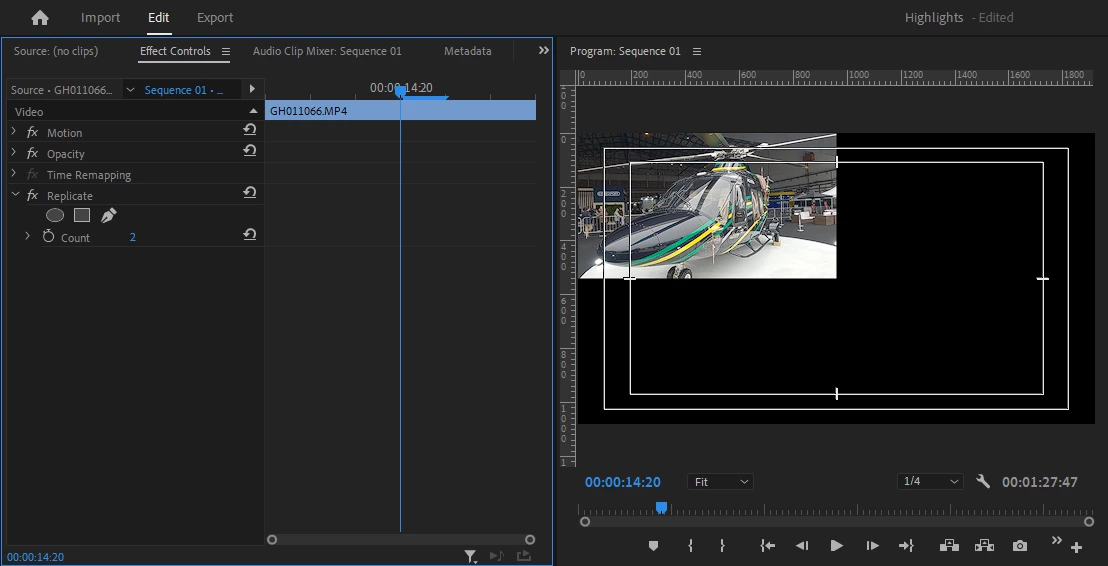Select the ellipse mask tool under Replicate

point(55,215)
